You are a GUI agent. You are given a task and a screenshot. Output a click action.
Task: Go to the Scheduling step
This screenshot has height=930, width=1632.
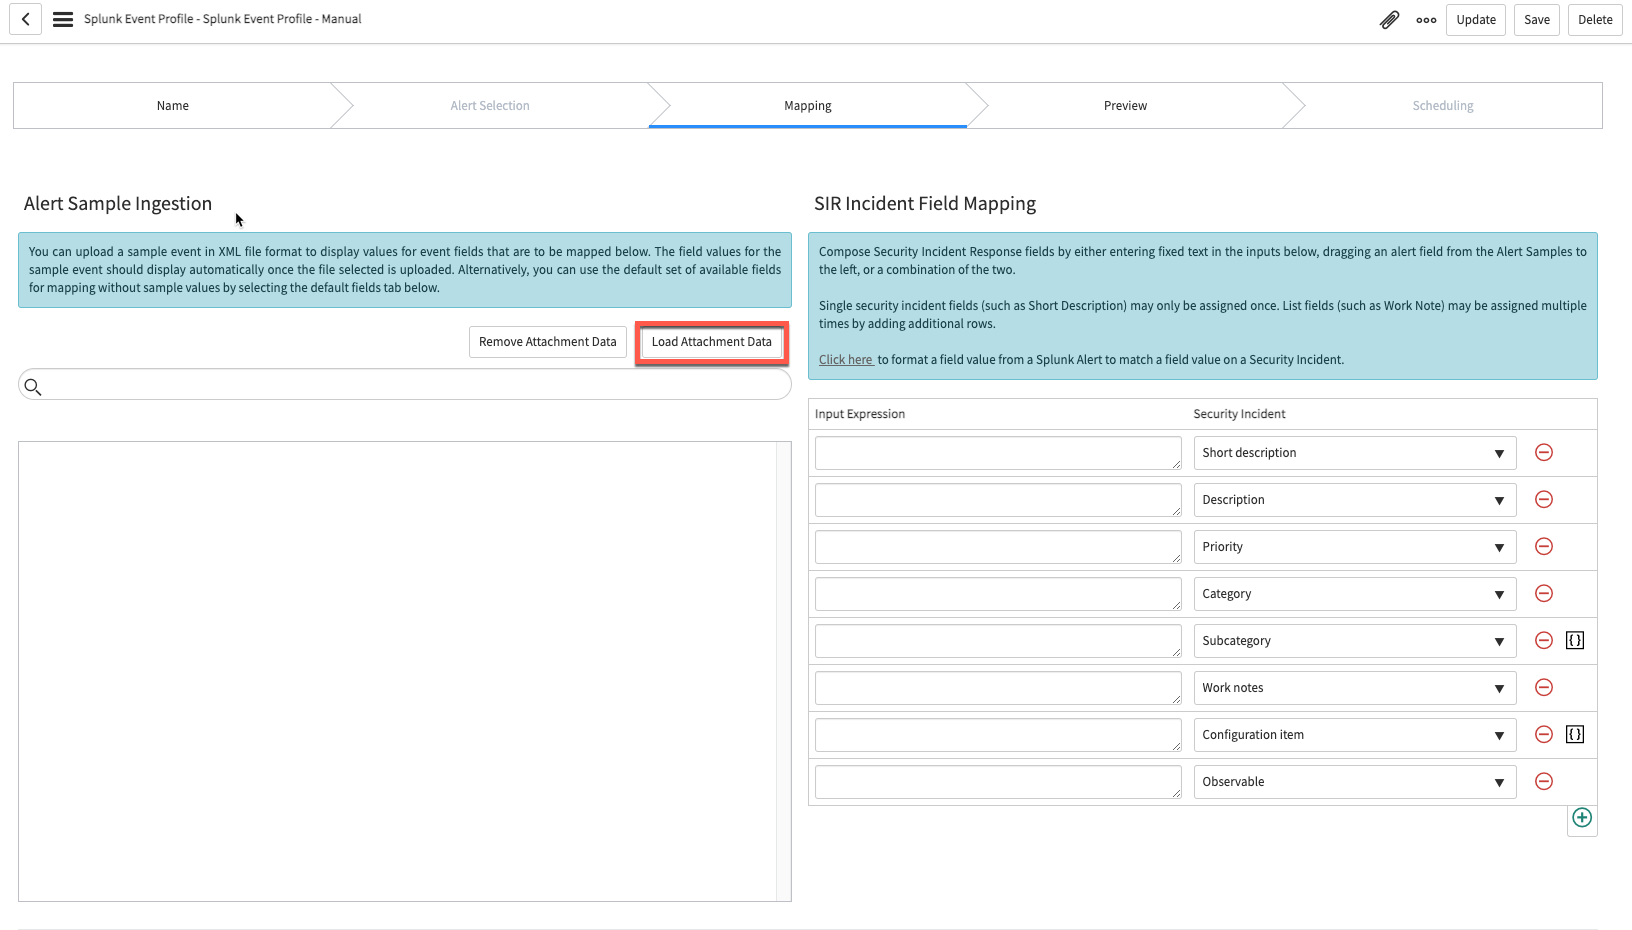pos(1443,106)
